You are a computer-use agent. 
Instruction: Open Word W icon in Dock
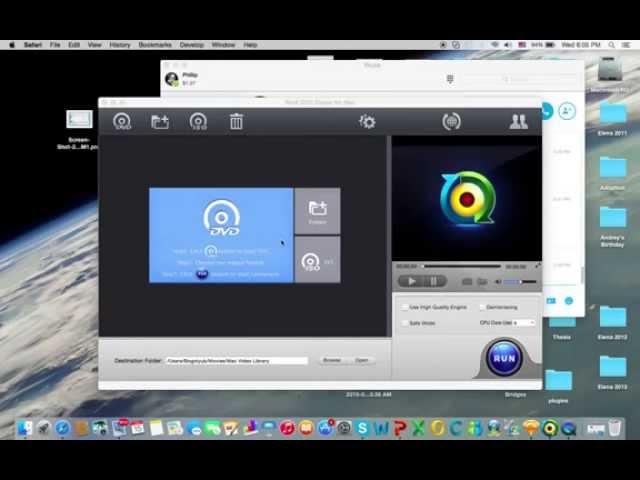click(x=381, y=428)
